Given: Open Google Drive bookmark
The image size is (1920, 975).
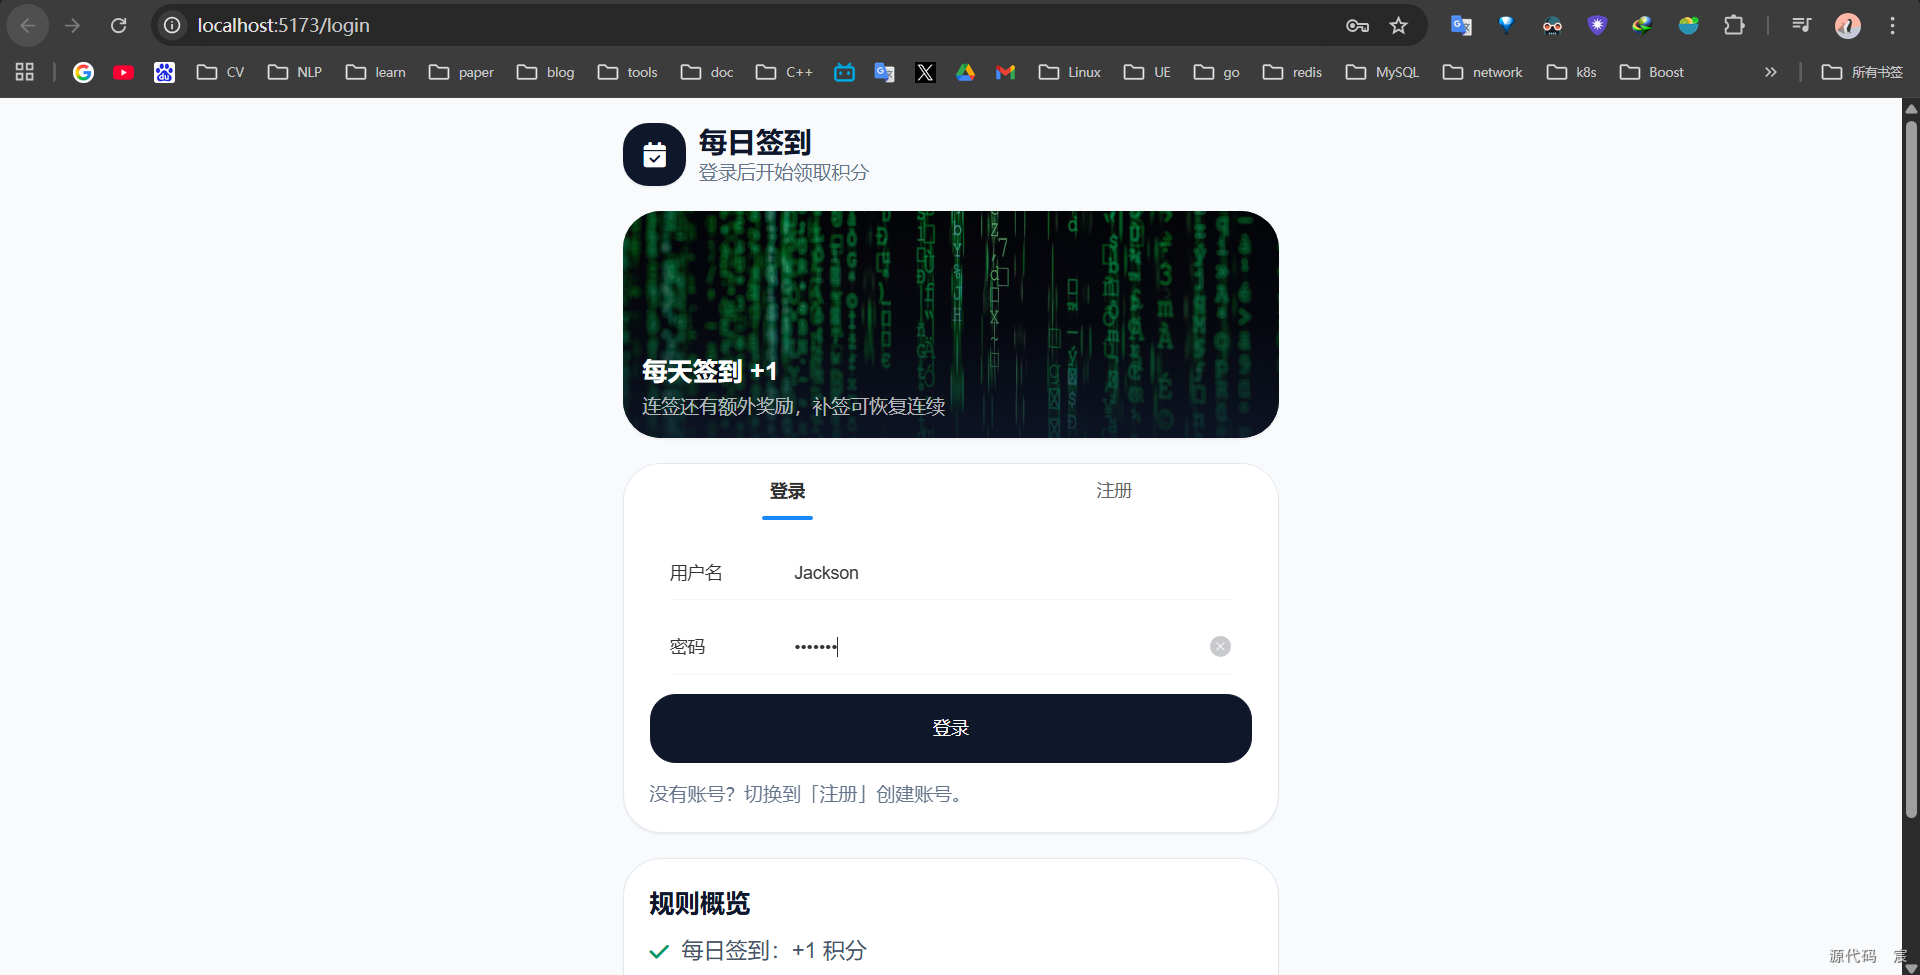Looking at the screenshot, I should click(965, 72).
